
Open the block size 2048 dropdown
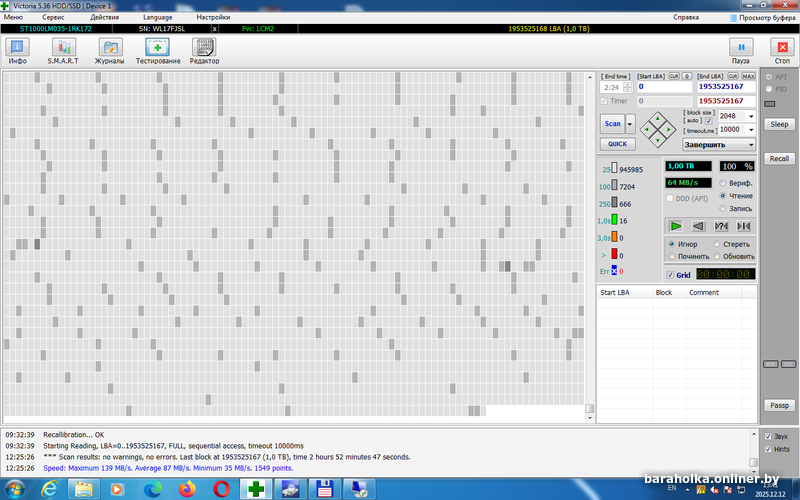[x=751, y=116]
